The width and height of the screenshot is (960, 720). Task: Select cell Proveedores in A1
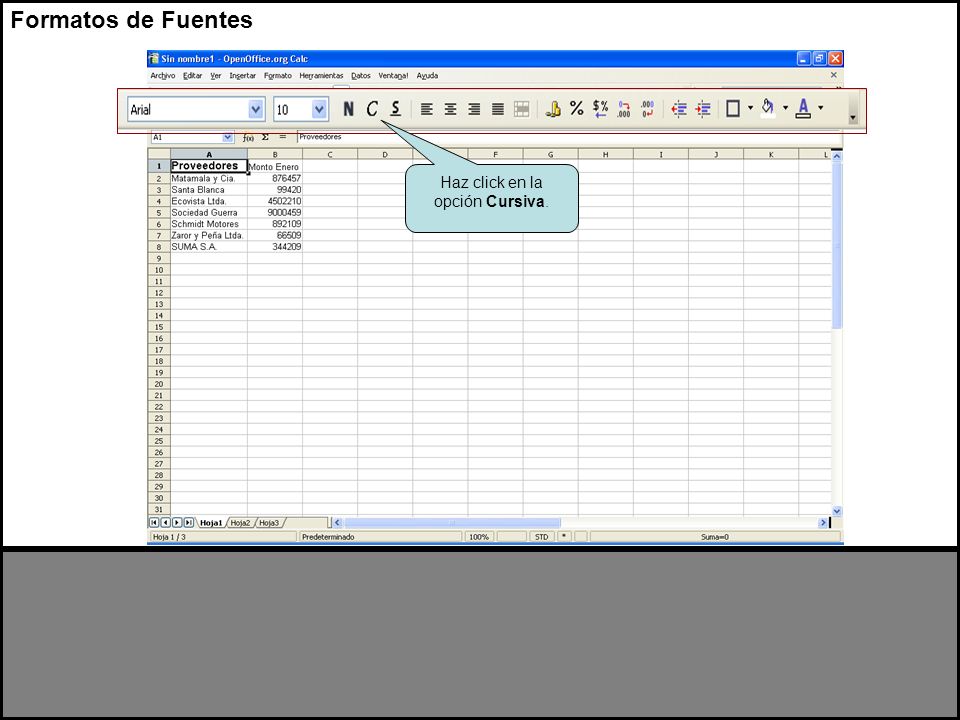click(209, 166)
